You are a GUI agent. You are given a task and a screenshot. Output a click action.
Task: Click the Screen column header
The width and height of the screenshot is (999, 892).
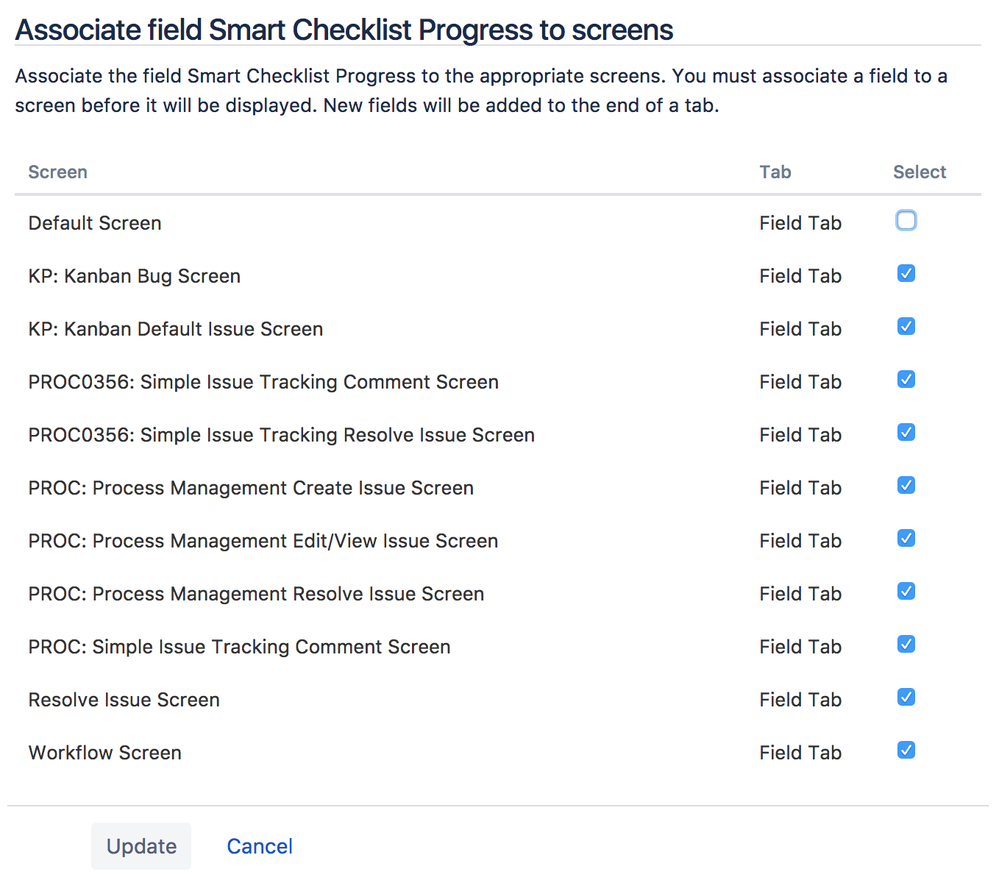[58, 172]
